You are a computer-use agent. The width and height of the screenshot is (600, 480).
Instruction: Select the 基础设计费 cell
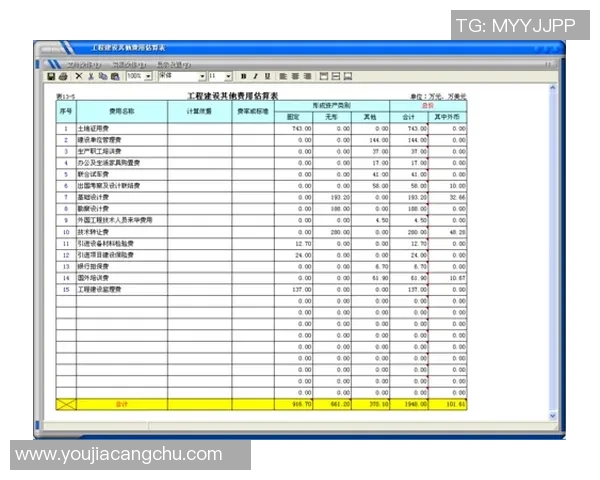tap(122, 198)
